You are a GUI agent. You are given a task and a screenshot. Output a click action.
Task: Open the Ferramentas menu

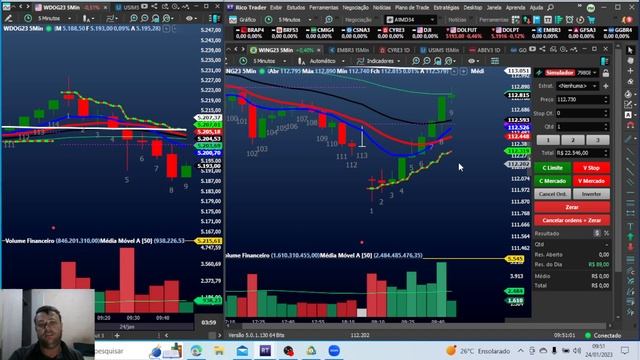click(323, 7)
